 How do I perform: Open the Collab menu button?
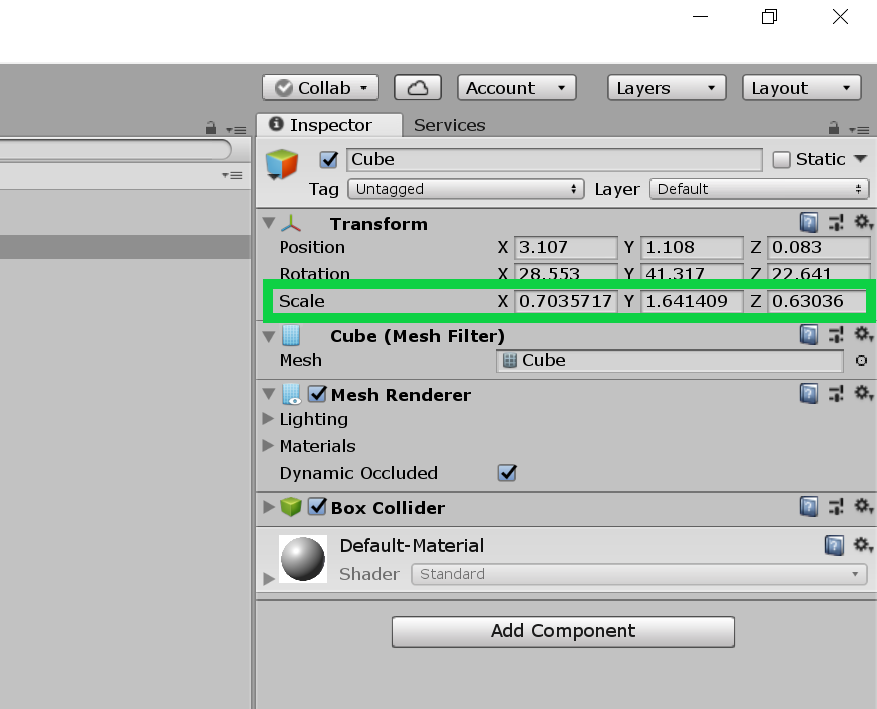pyautogui.click(x=320, y=88)
